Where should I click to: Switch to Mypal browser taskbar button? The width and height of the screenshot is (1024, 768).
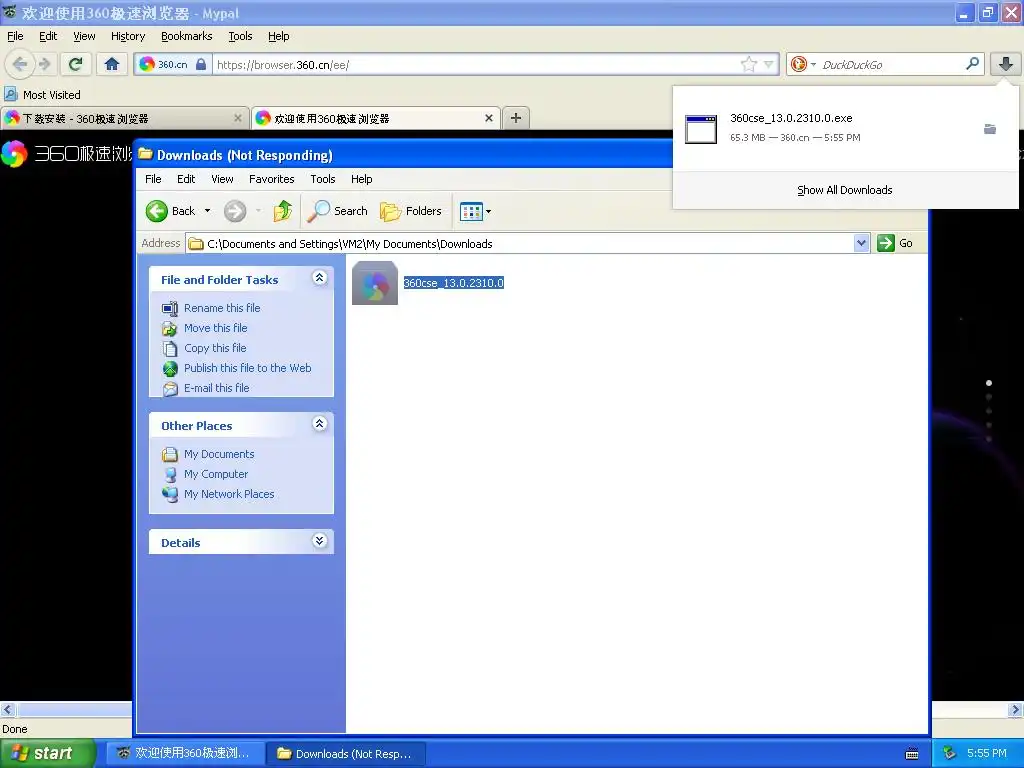(185, 753)
